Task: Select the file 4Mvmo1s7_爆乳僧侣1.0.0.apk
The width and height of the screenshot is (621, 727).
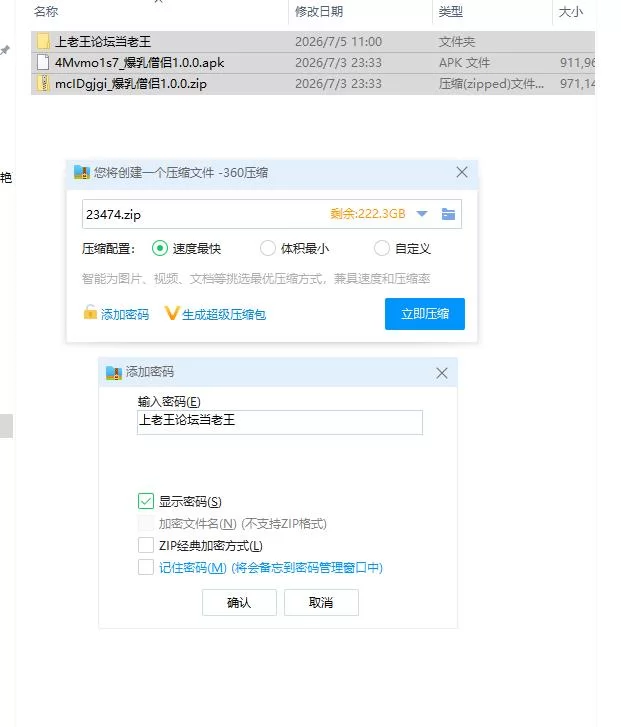Action: (x=313, y=63)
